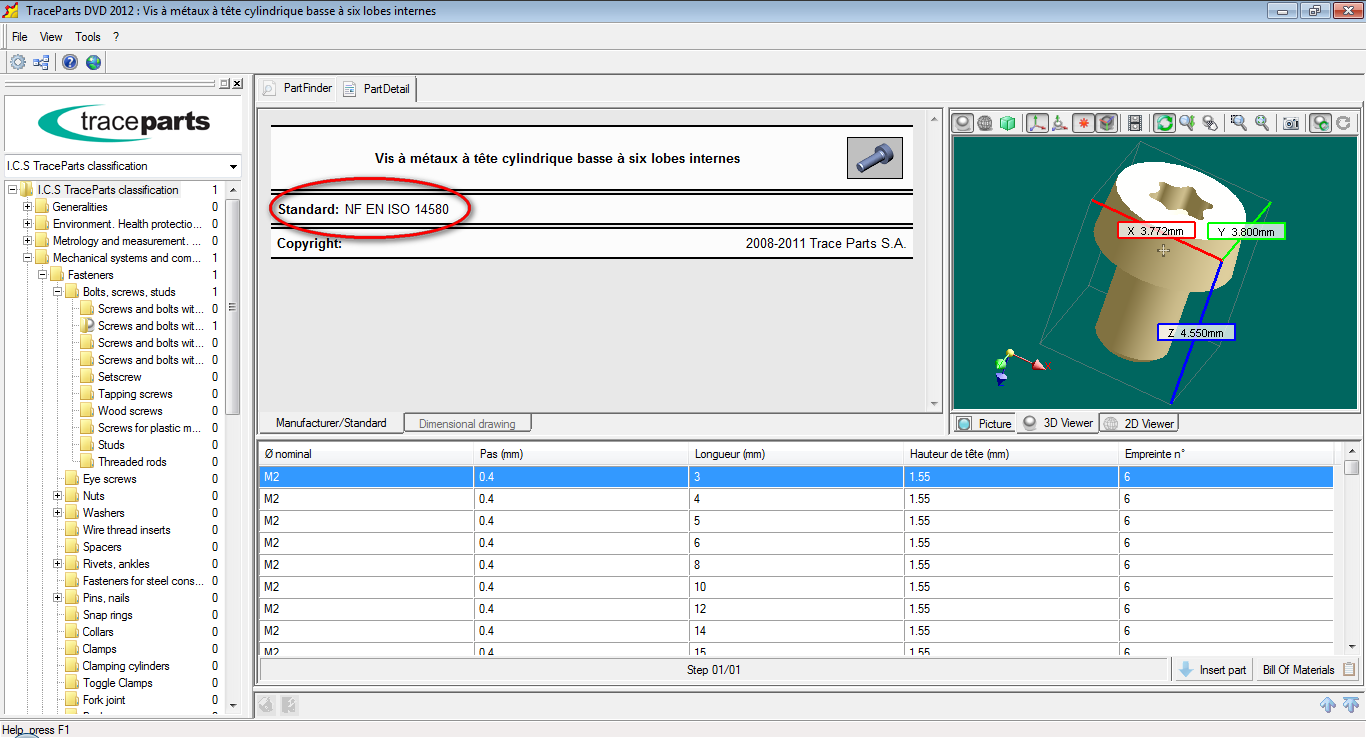Close the classification side panel
Screen dimensions: 1366x738
(x=238, y=84)
